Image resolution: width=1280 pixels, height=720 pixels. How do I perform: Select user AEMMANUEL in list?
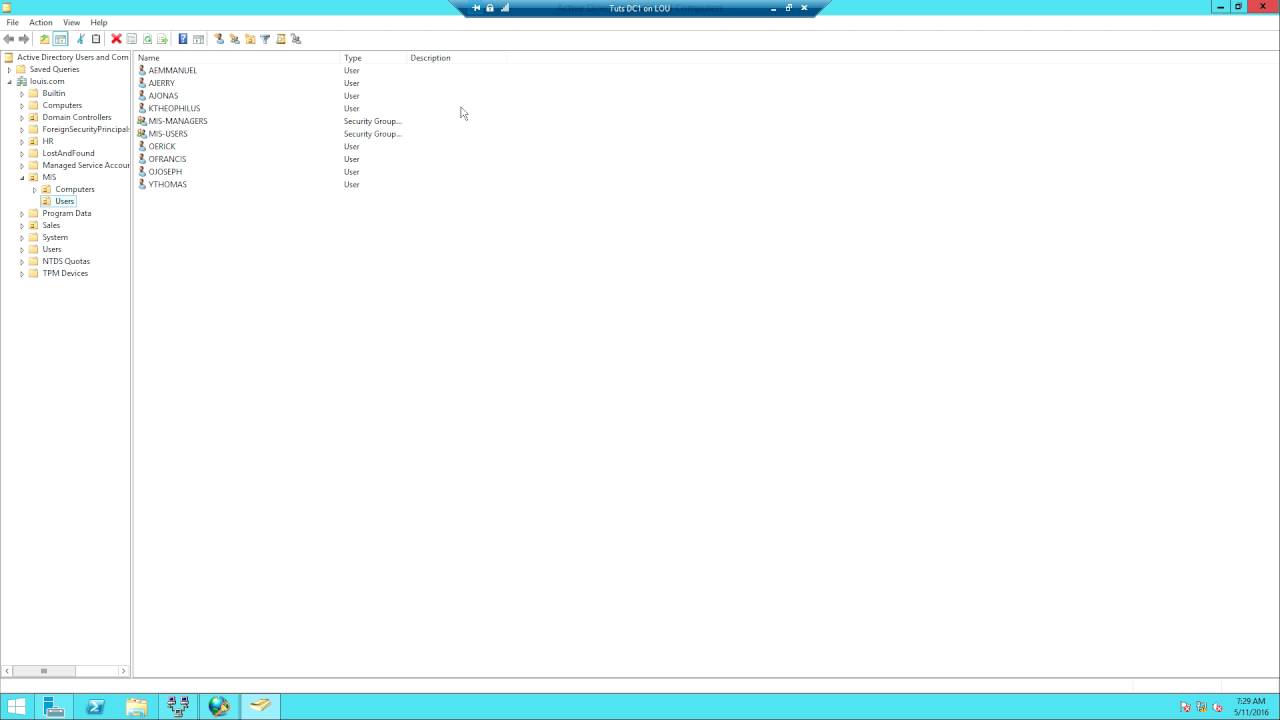(x=172, y=70)
